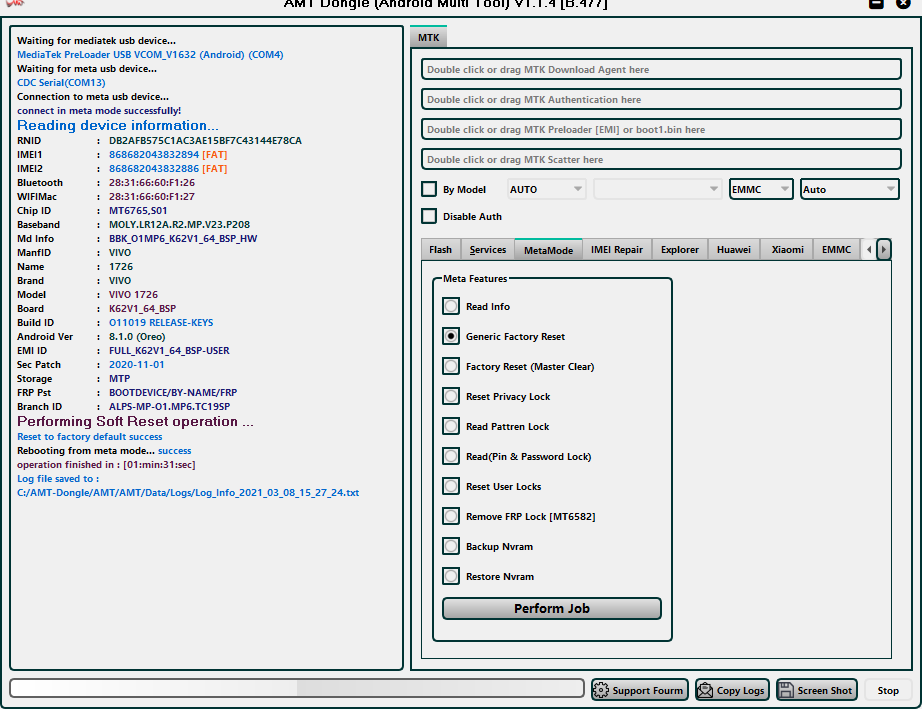Viewport: 922px width, 709px height.
Task: Click the Chip ID value MT6765,S01
Action: [138, 210]
